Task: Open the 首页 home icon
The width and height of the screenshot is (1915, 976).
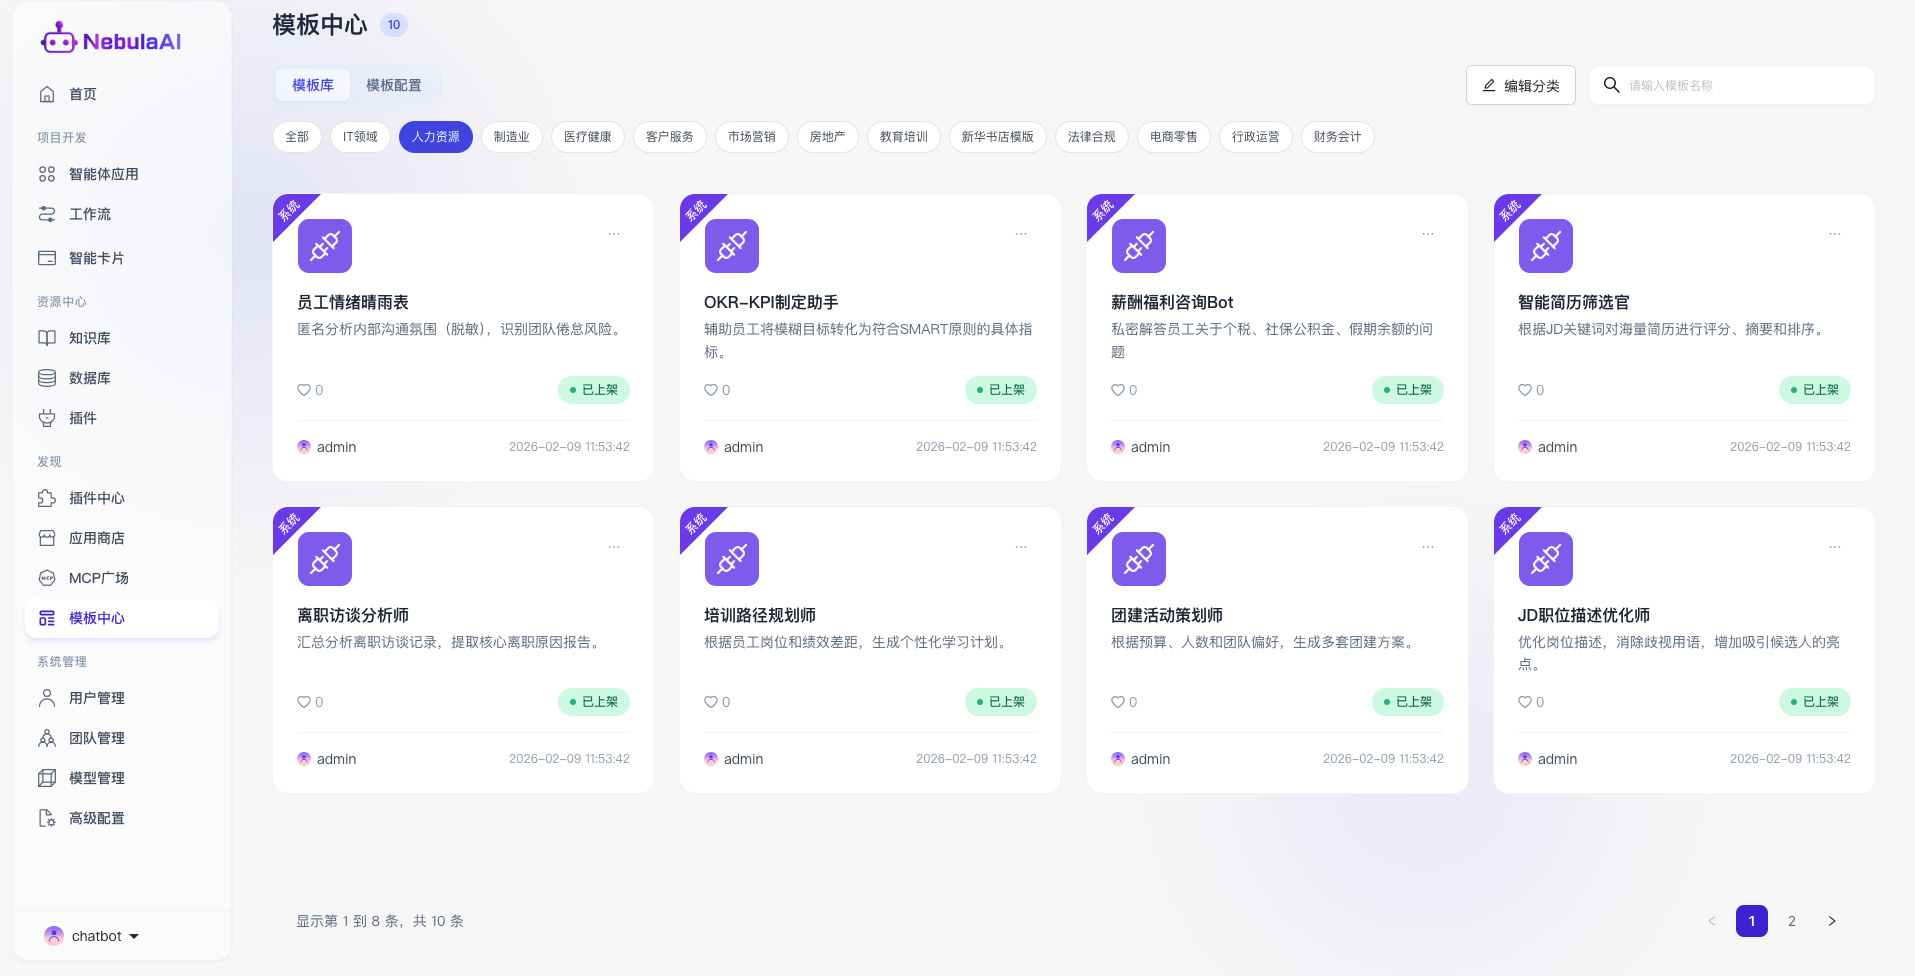Action: click(47, 94)
